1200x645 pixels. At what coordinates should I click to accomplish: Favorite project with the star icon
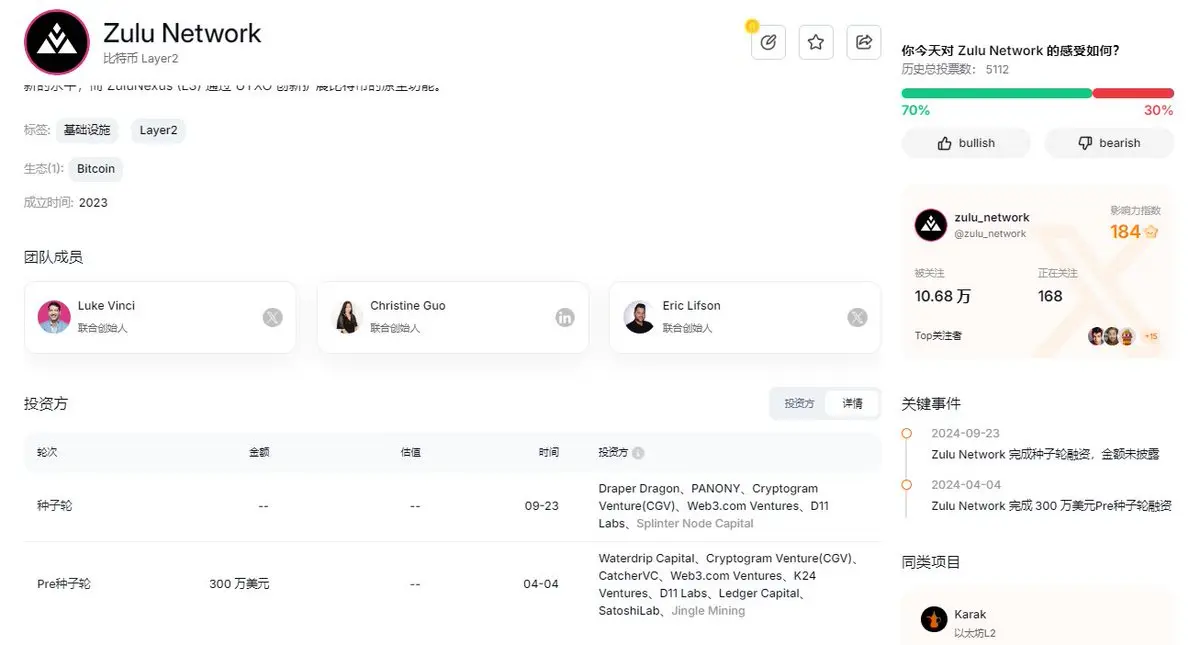click(816, 42)
